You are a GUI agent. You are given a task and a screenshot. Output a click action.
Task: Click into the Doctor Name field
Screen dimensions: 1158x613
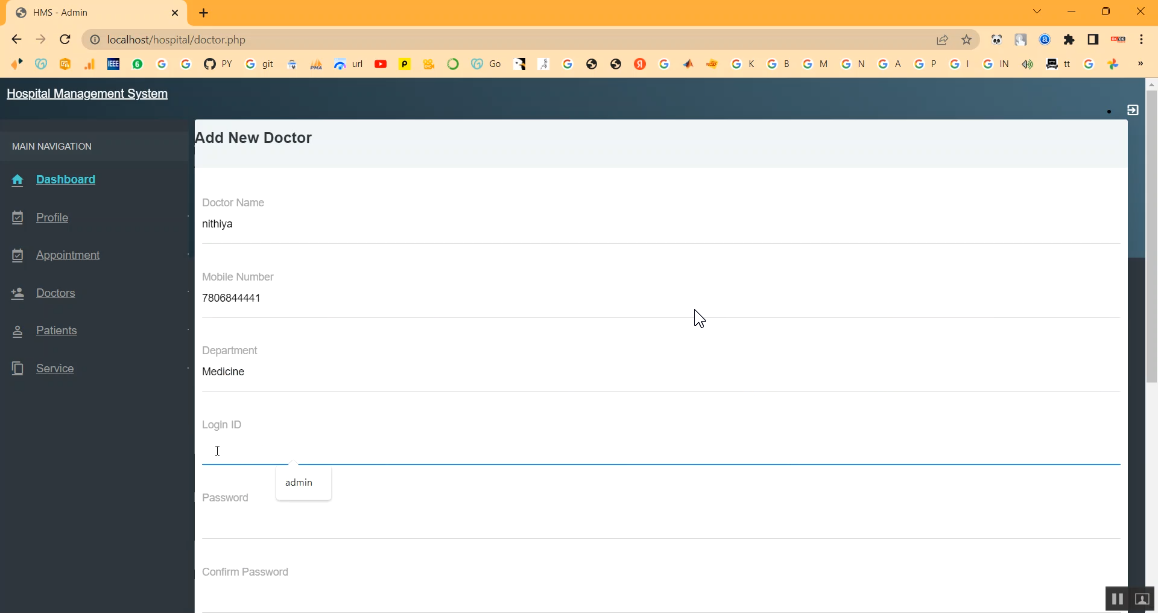[661, 225]
